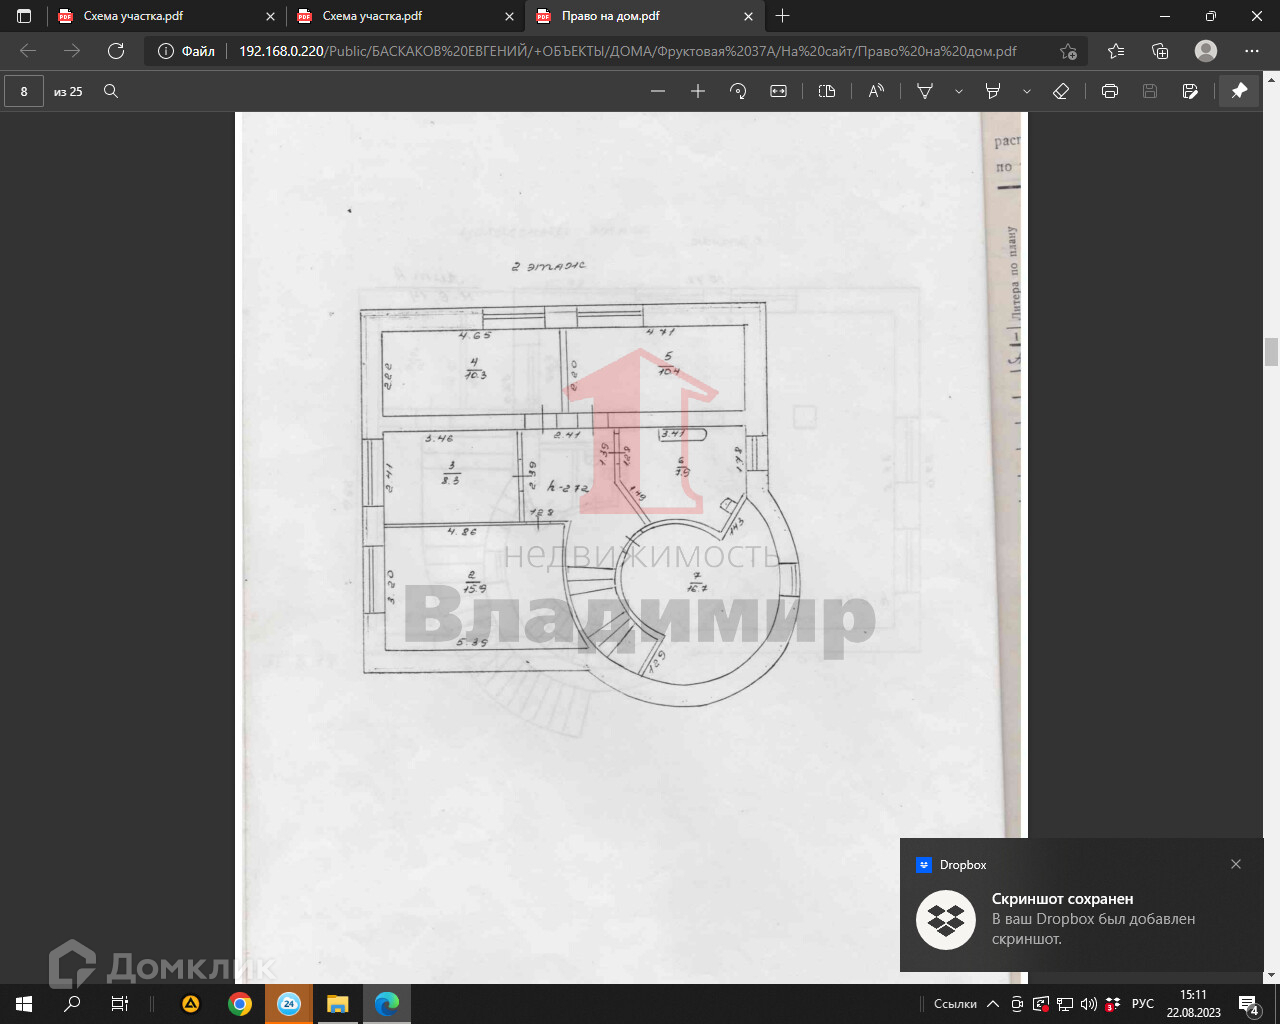Start Read aloud for the PDF
This screenshot has height=1024, width=1280.
tap(876, 91)
